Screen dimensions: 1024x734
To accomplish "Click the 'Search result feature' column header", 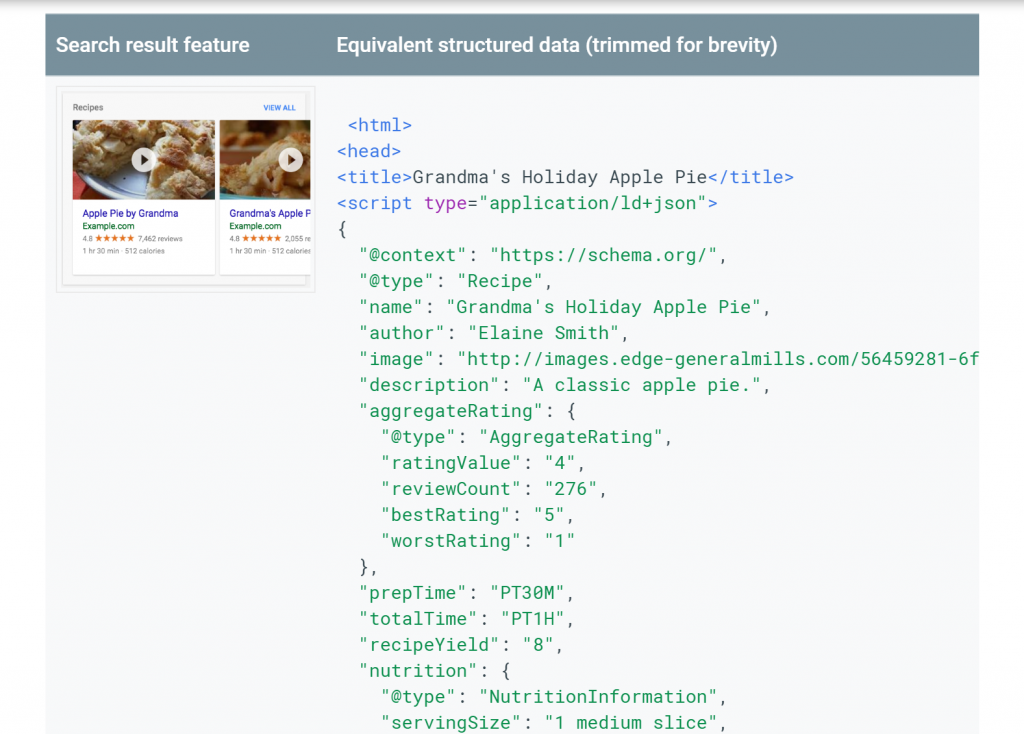I will 153,45.
